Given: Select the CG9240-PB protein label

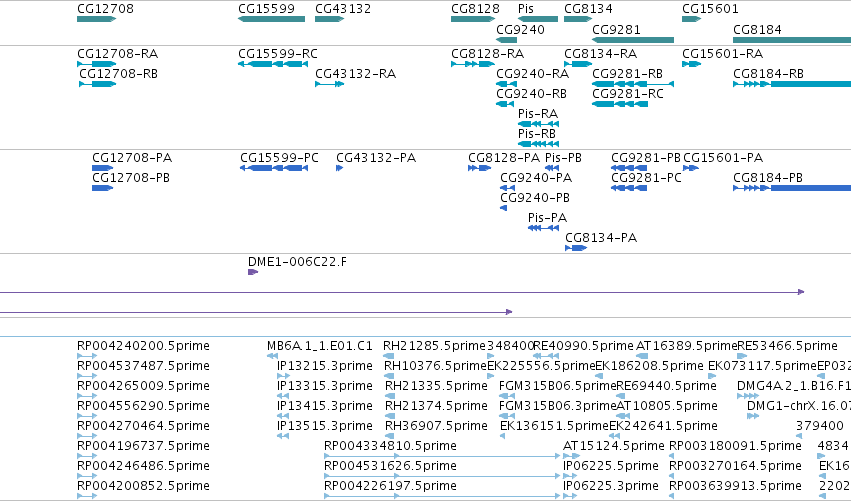Looking at the screenshot, I should [535, 198].
